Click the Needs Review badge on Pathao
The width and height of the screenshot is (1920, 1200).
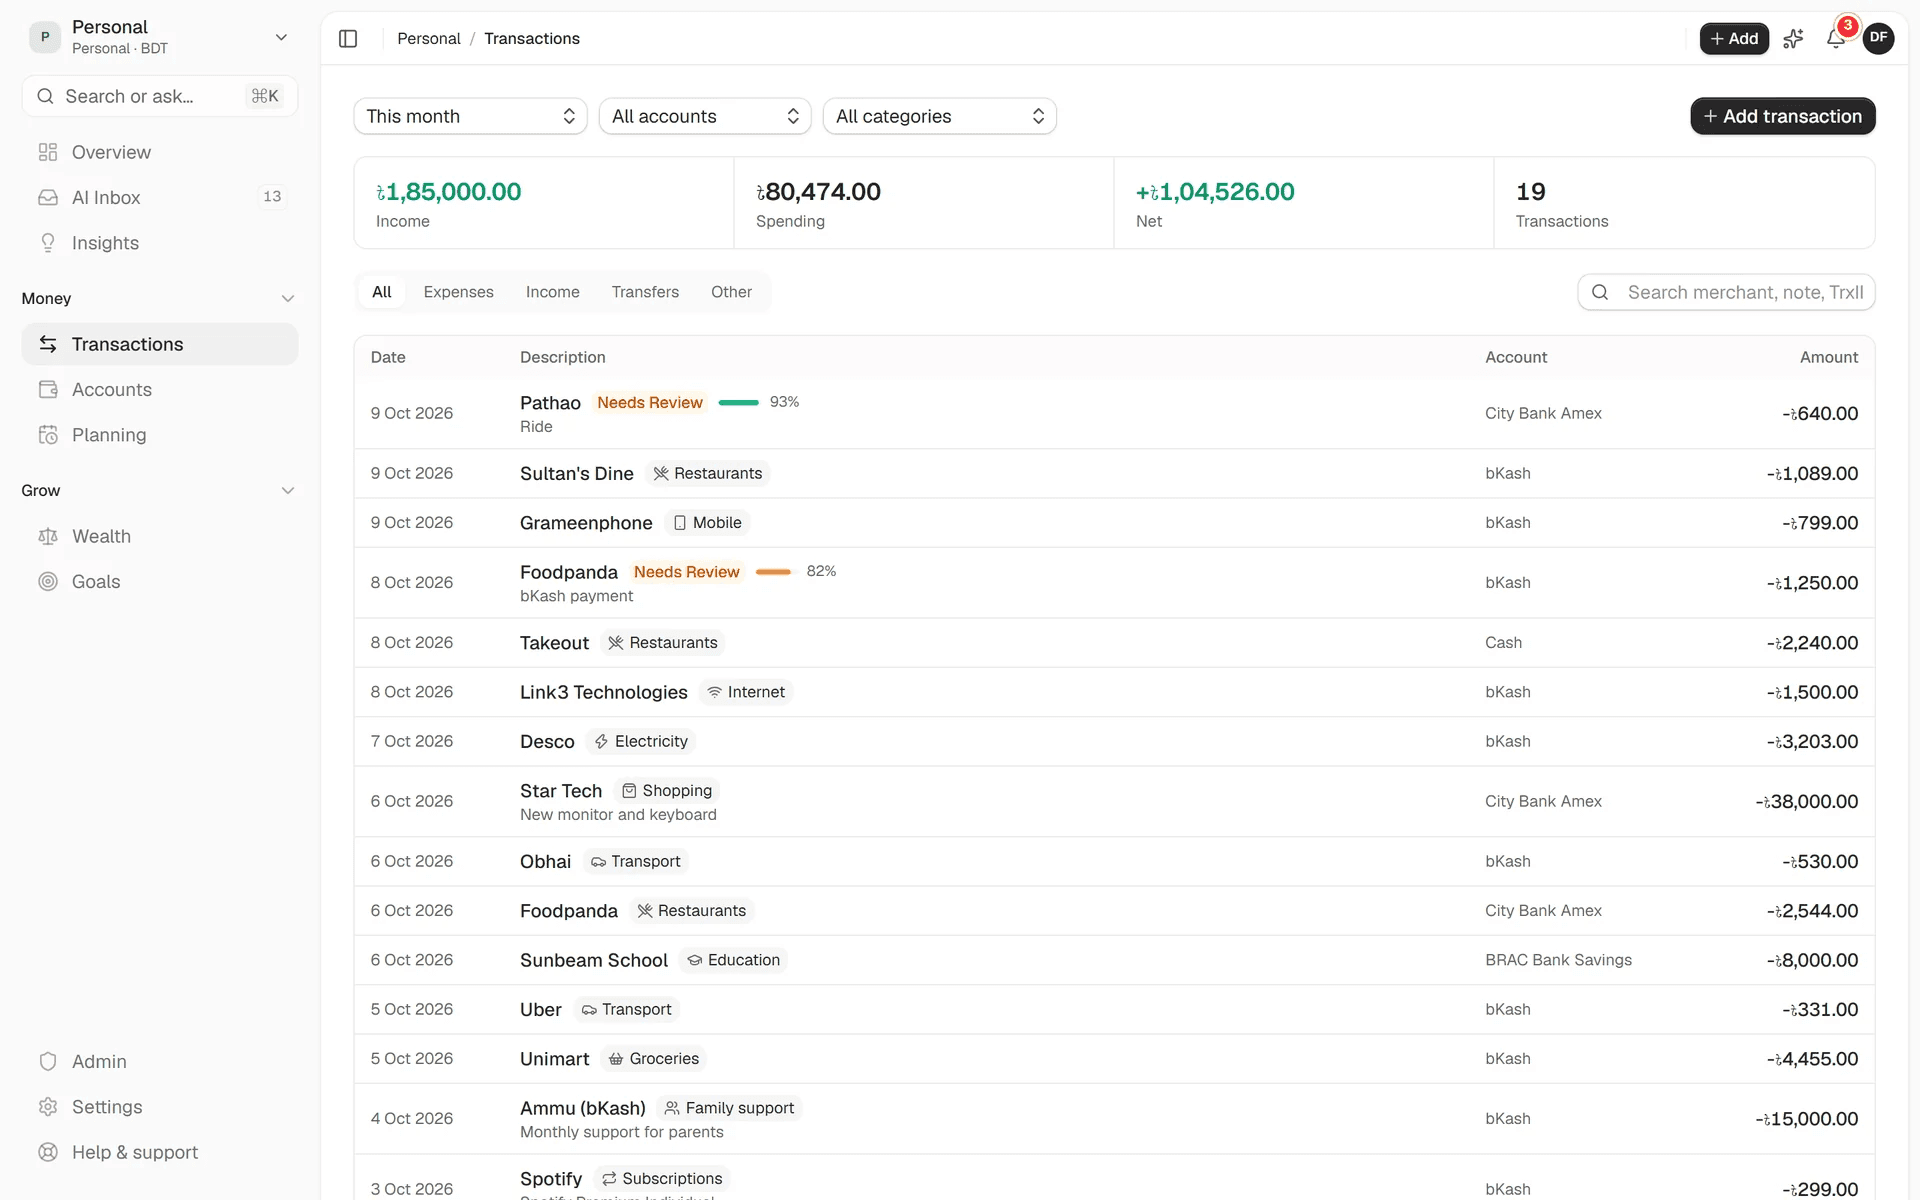tap(650, 402)
